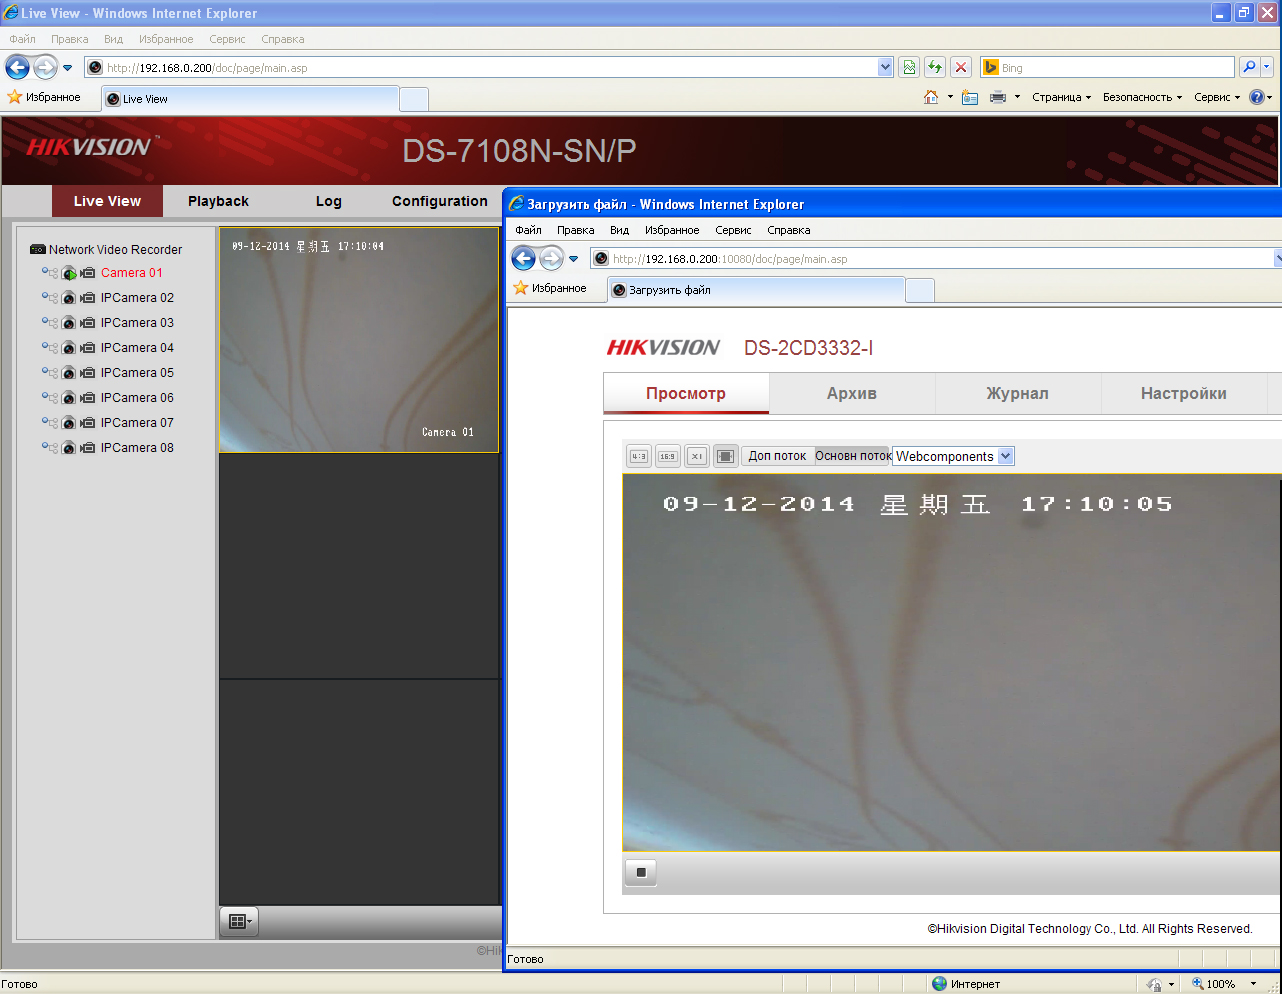
Task: Click live view camera icon of IPCamera 05
Action: (69, 373)
